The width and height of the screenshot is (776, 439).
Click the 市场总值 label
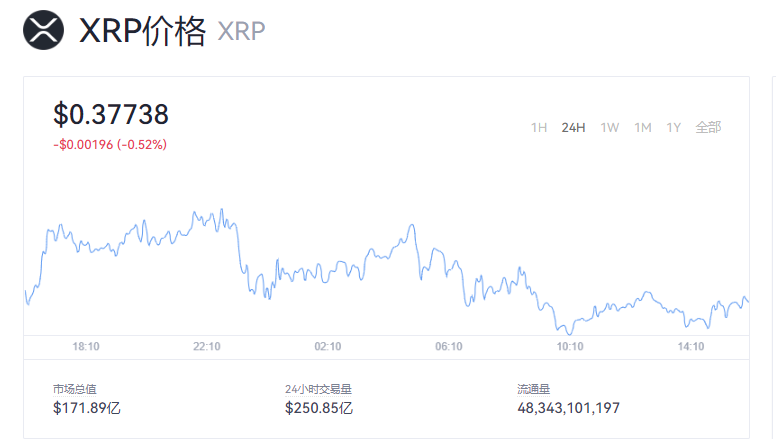click(75, 390)
